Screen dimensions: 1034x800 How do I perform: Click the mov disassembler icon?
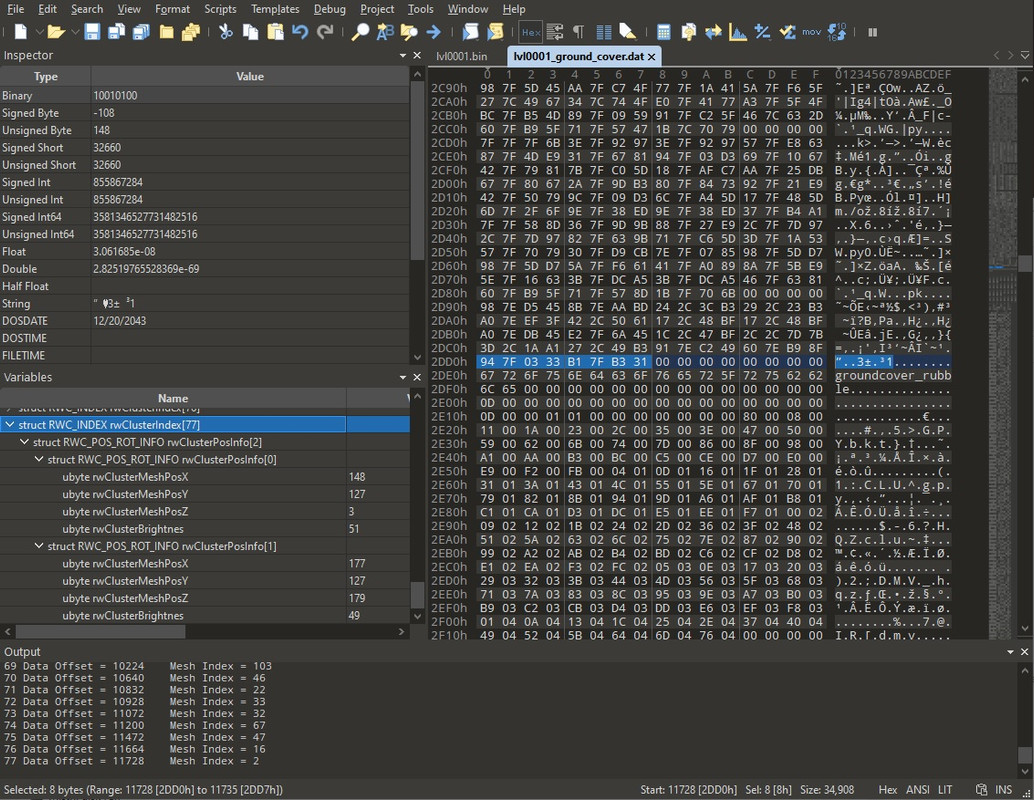click(x=812, y=32)
